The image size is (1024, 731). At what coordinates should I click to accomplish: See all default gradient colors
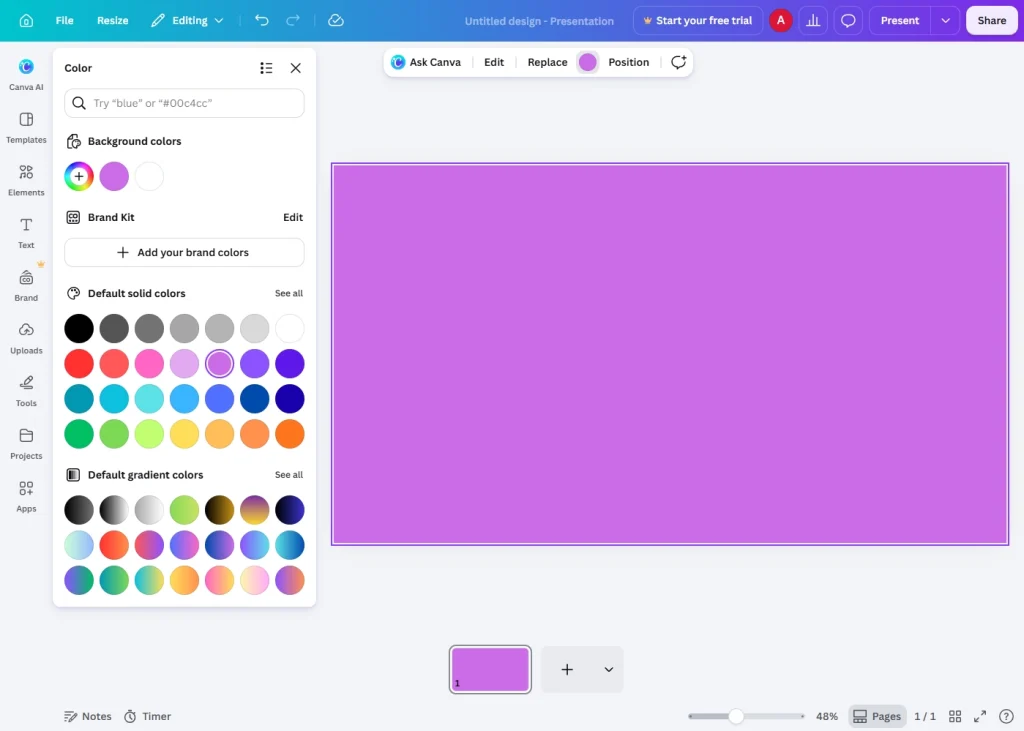289,475
